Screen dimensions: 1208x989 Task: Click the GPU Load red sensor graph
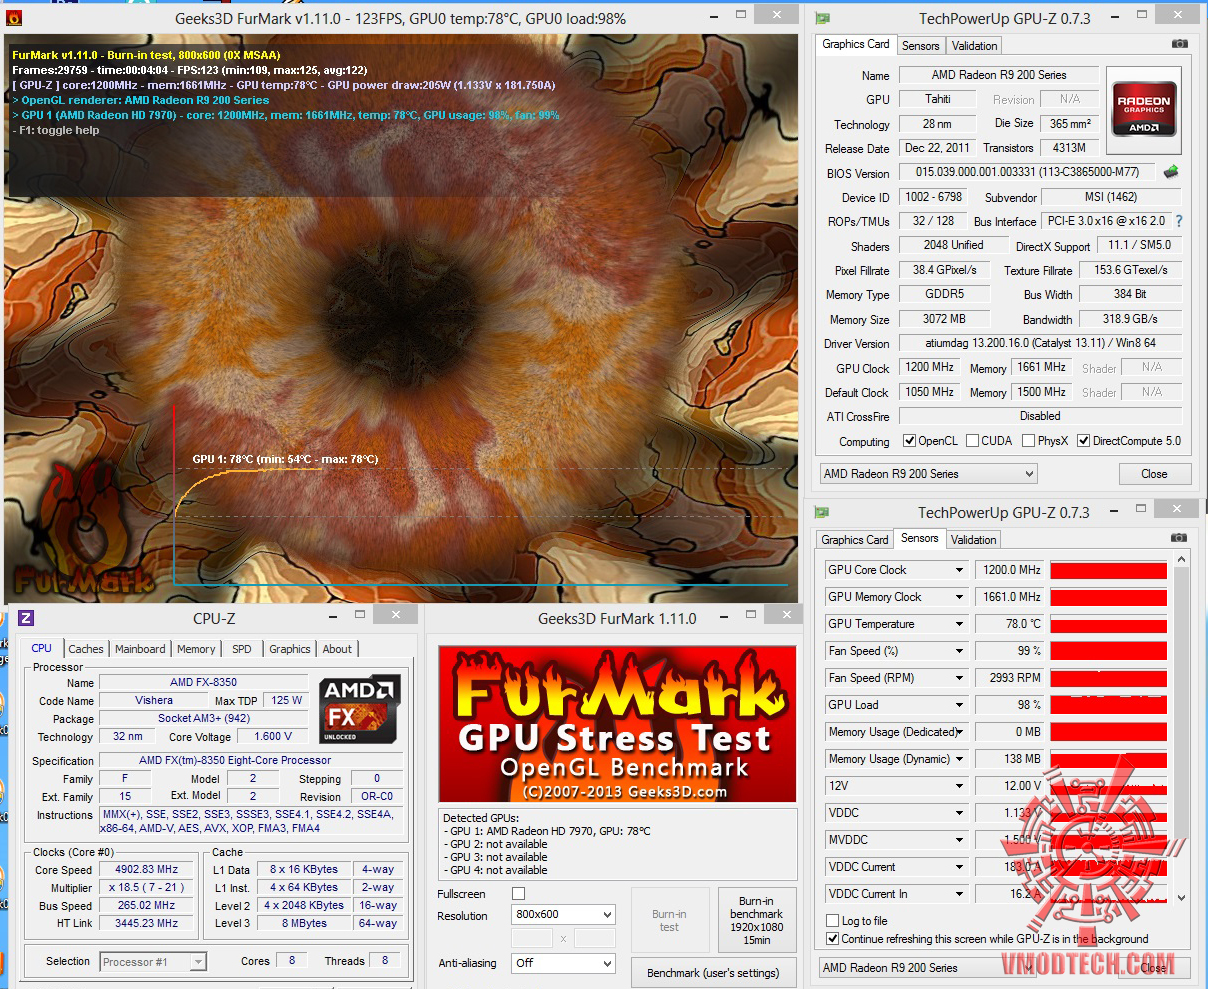point(1108,705)
